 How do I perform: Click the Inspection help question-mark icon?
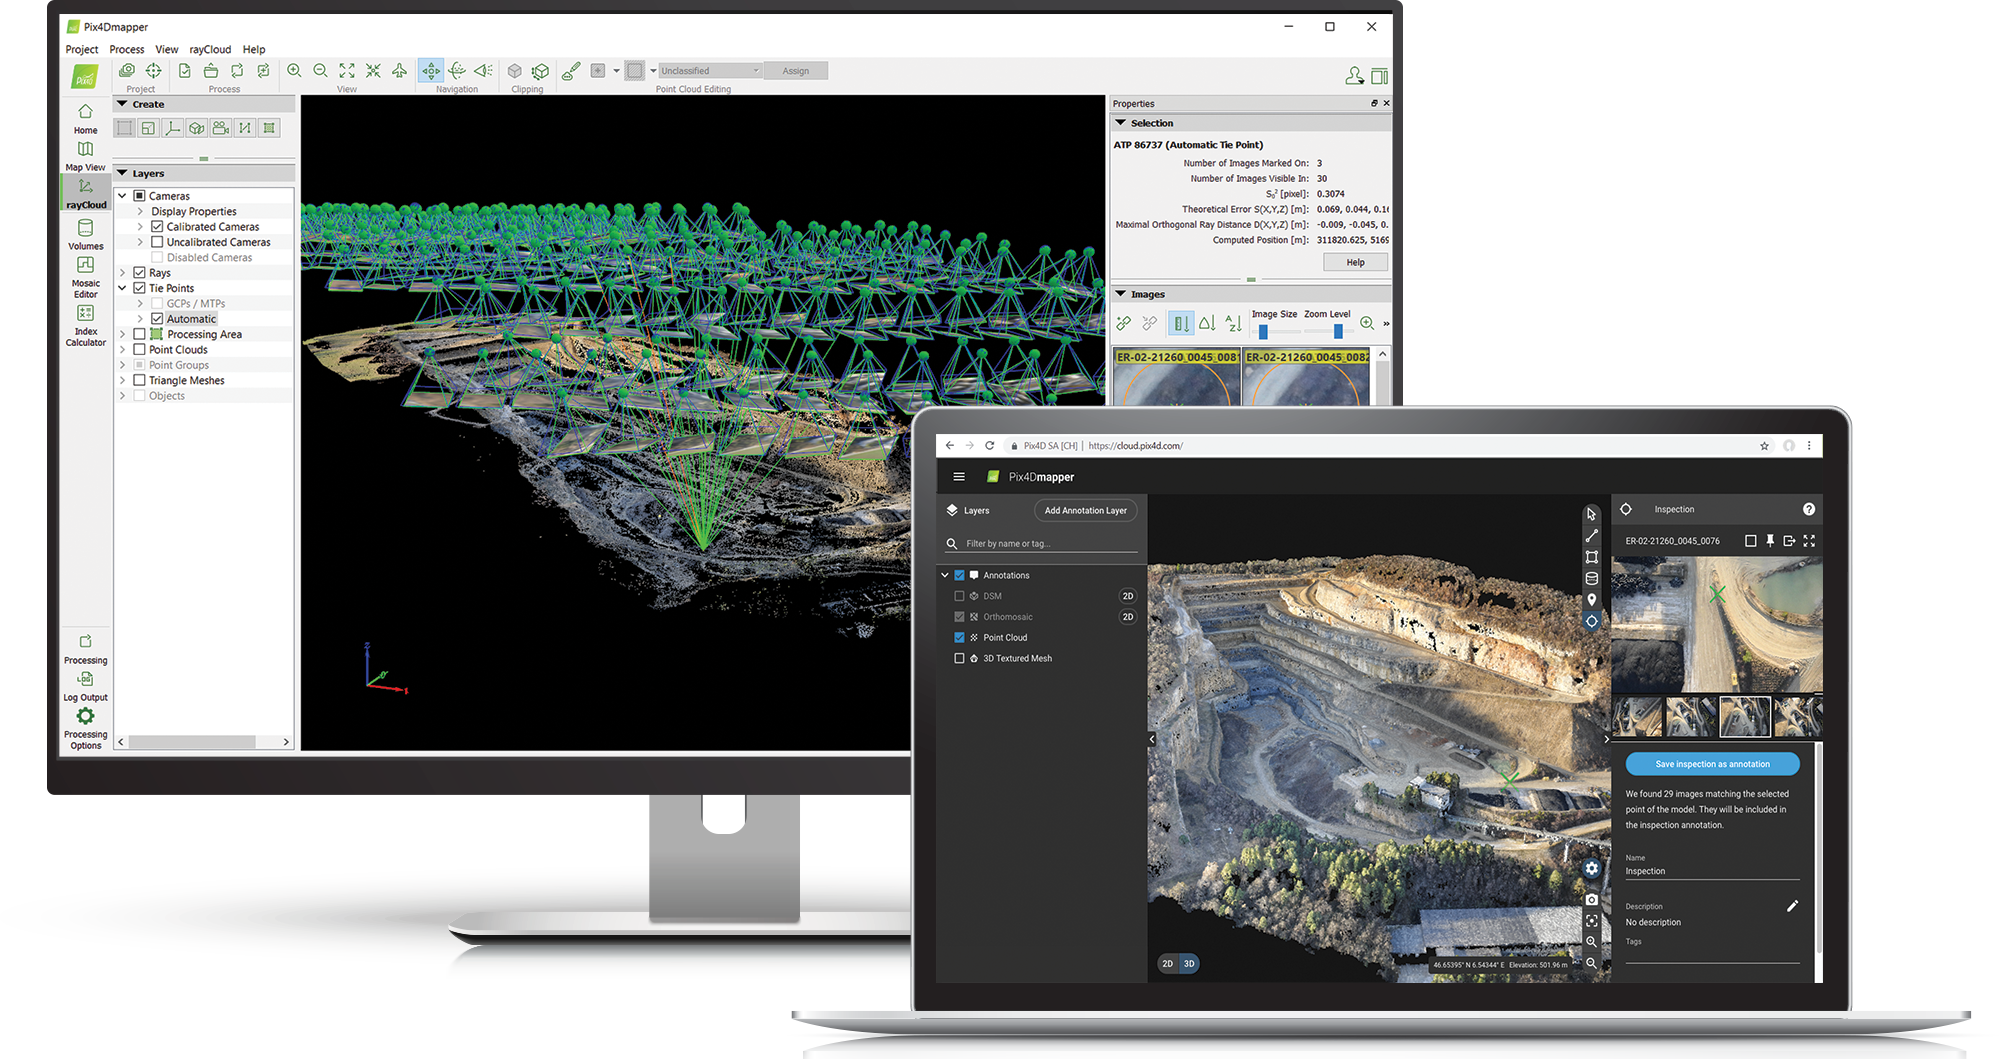[x=1808, y=509]
